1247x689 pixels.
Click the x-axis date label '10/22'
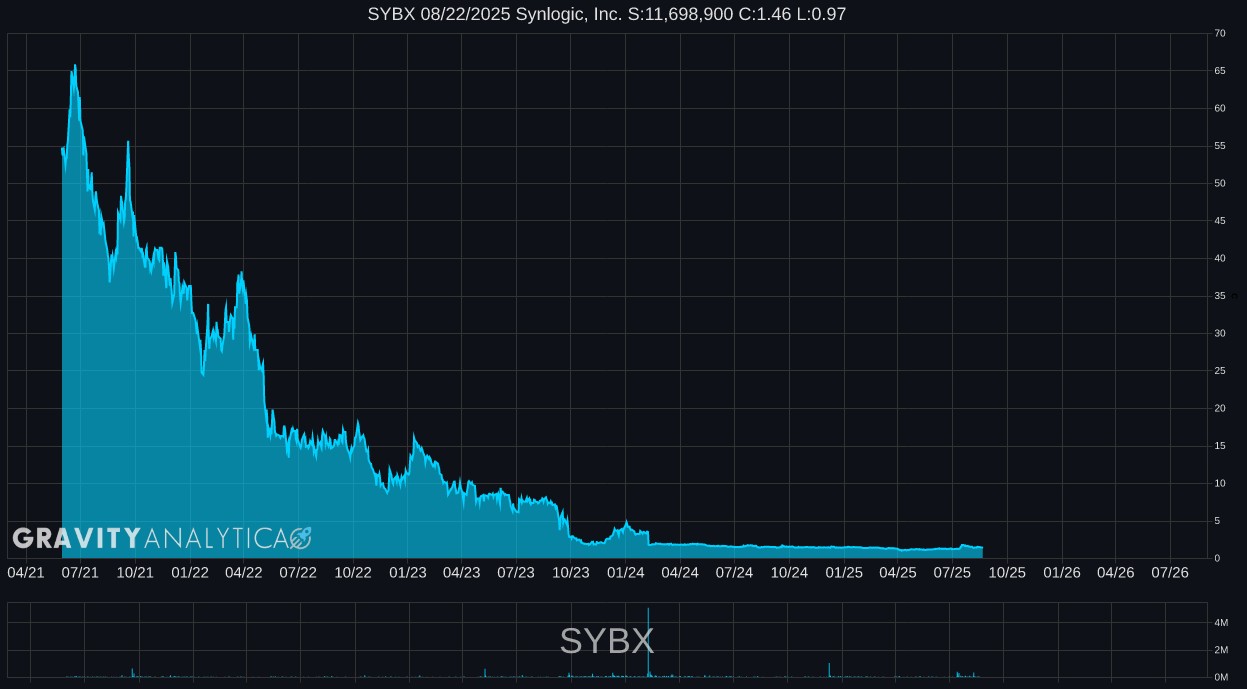pos(353,573)
